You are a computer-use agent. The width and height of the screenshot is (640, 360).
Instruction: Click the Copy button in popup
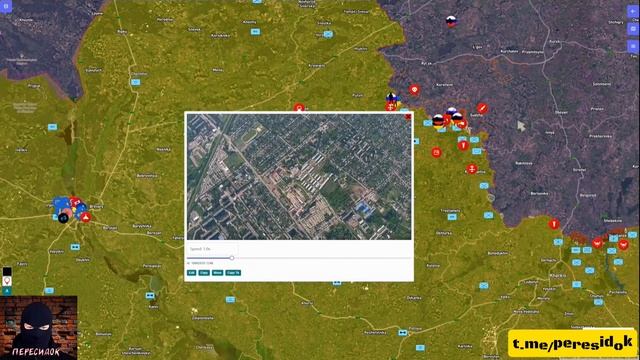204,273
